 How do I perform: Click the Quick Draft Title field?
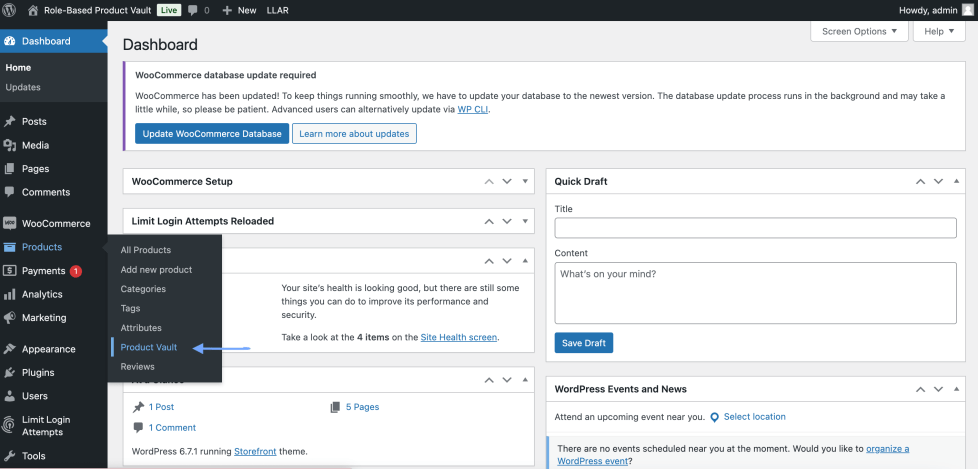[x=755, y=228]
